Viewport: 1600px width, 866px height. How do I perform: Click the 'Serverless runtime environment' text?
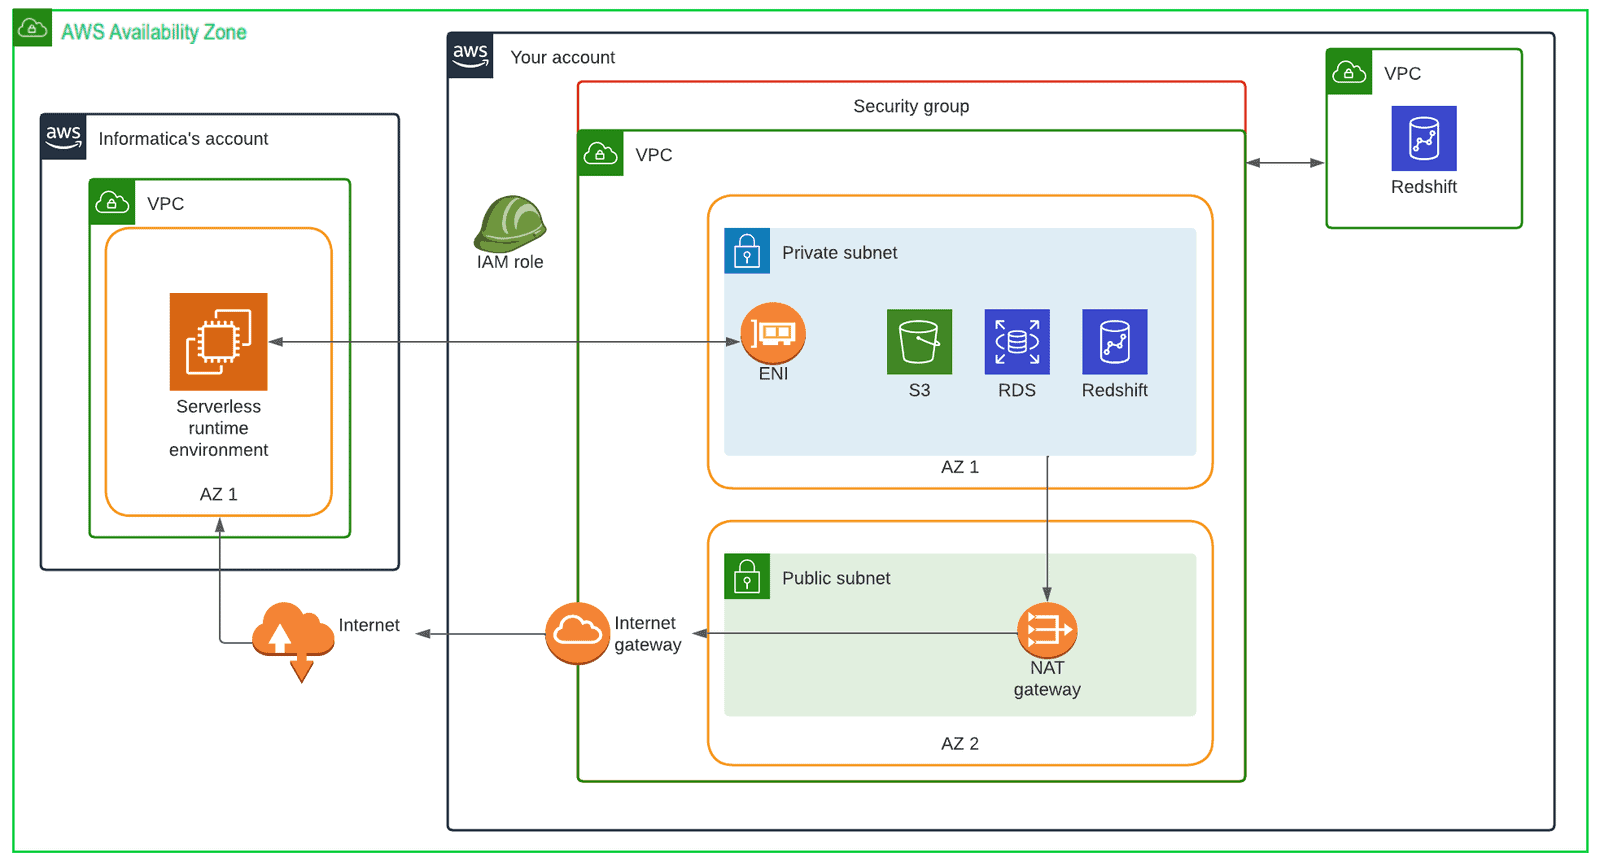[218, 428]
